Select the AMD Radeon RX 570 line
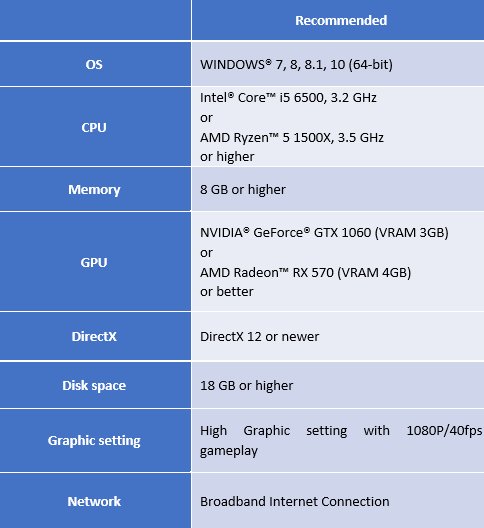 click(305, 272)
